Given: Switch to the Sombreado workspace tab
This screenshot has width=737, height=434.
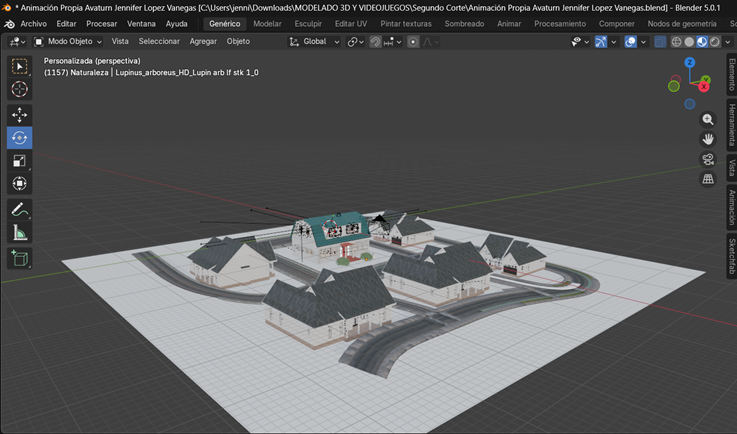Looking at the screenshot, I should (464, 23).
